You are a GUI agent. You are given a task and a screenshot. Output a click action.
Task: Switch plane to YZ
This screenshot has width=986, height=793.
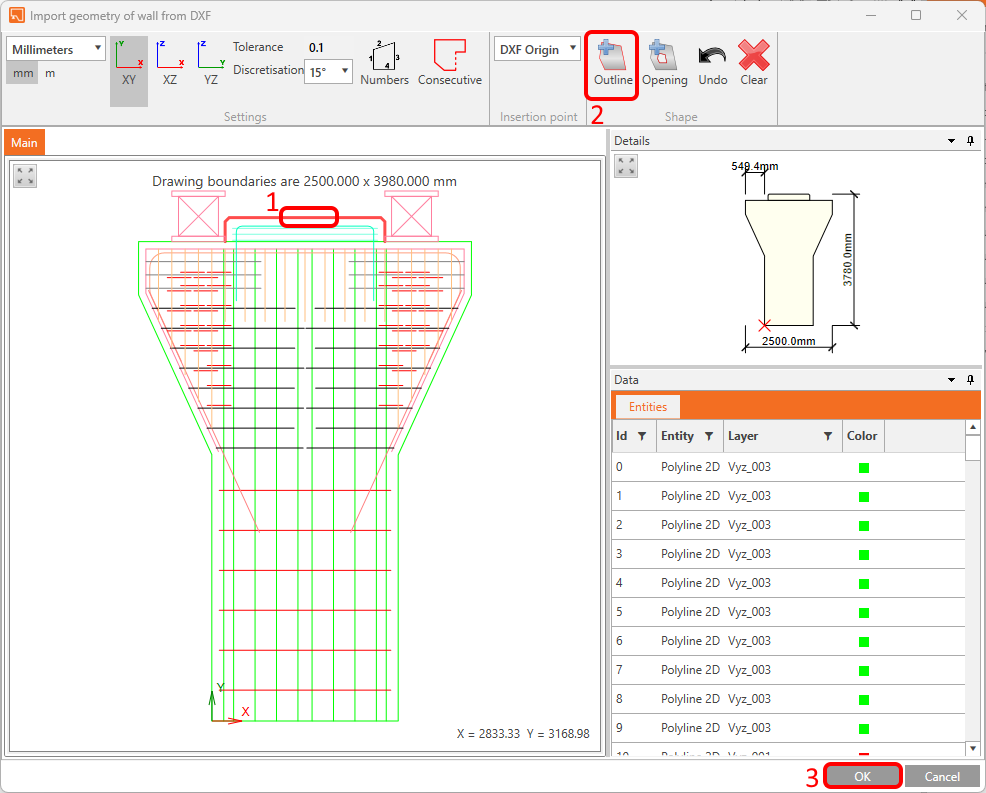click(211, 64)
